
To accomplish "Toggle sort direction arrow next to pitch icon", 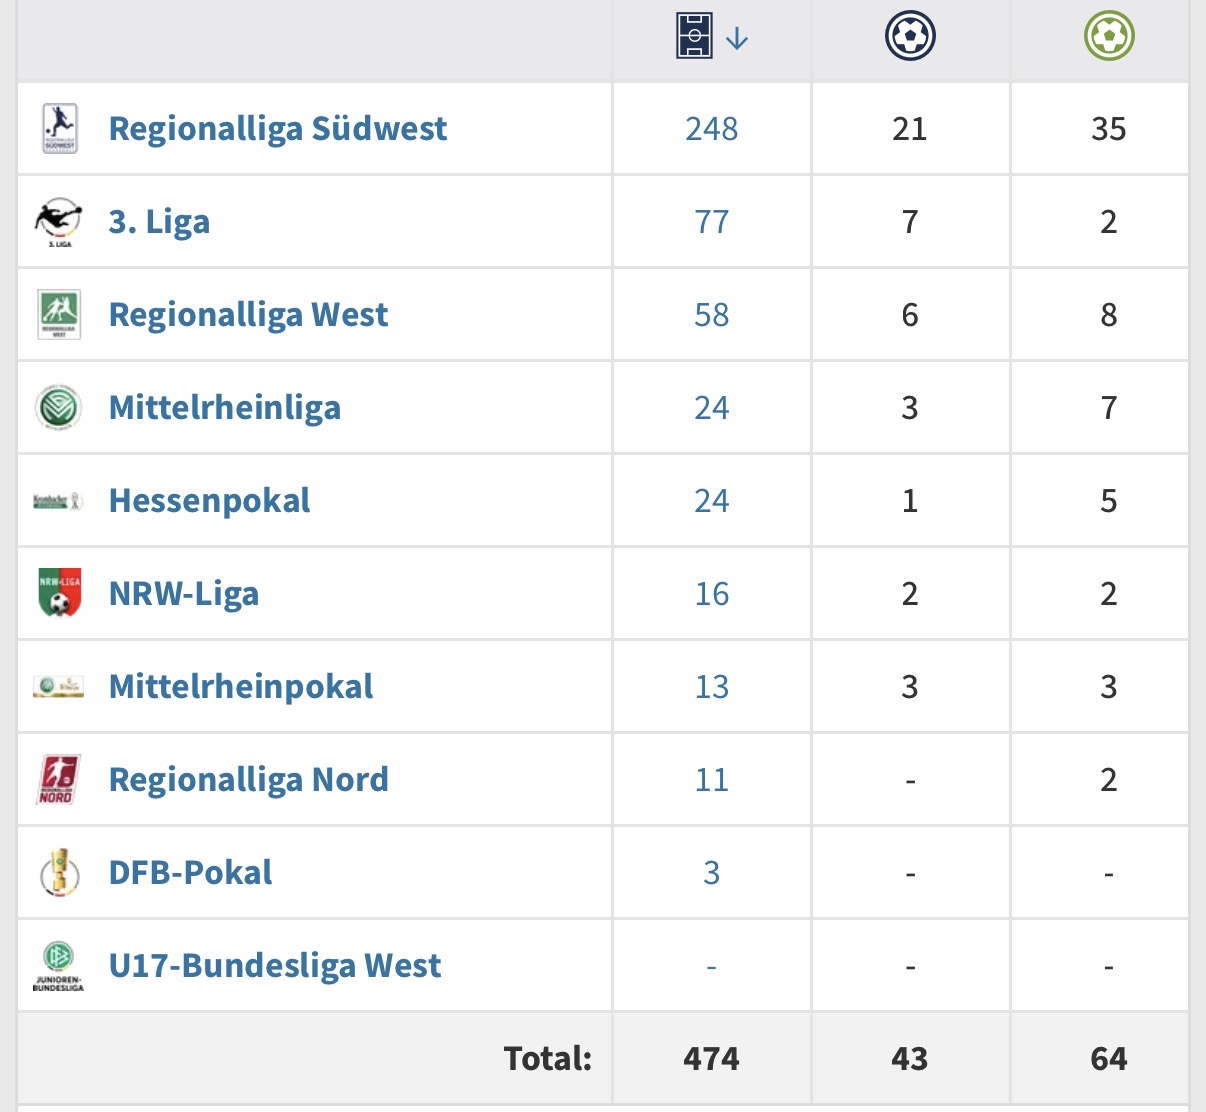I will click(x=737, y=38).
